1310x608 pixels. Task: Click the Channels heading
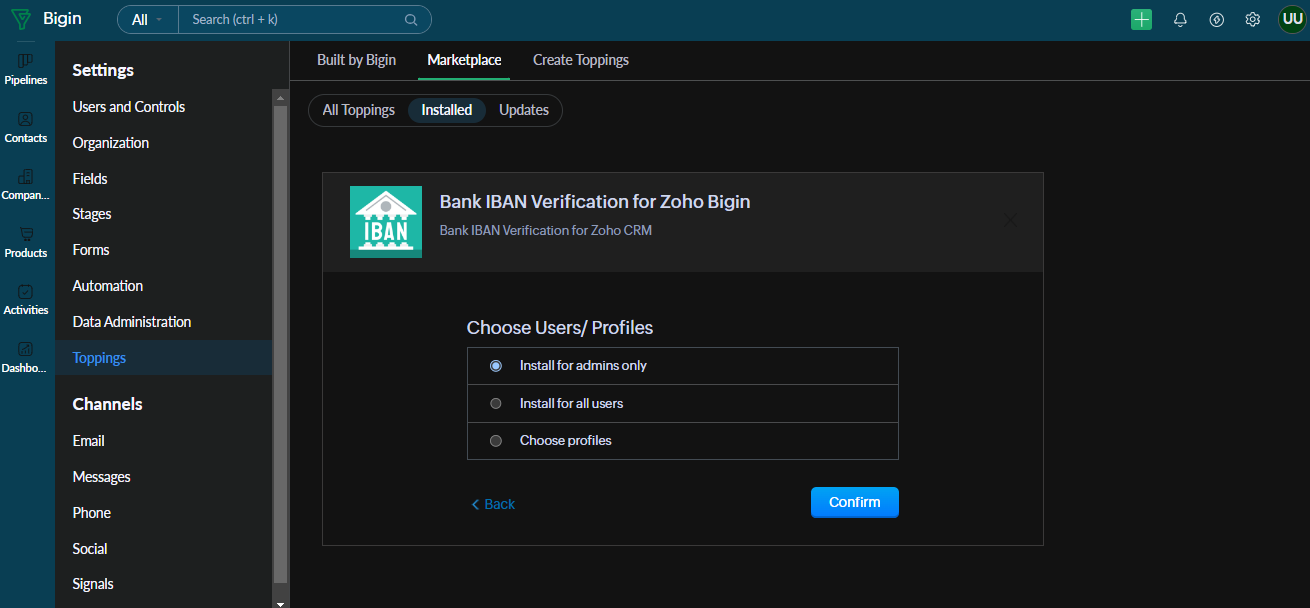coord(108,404)
